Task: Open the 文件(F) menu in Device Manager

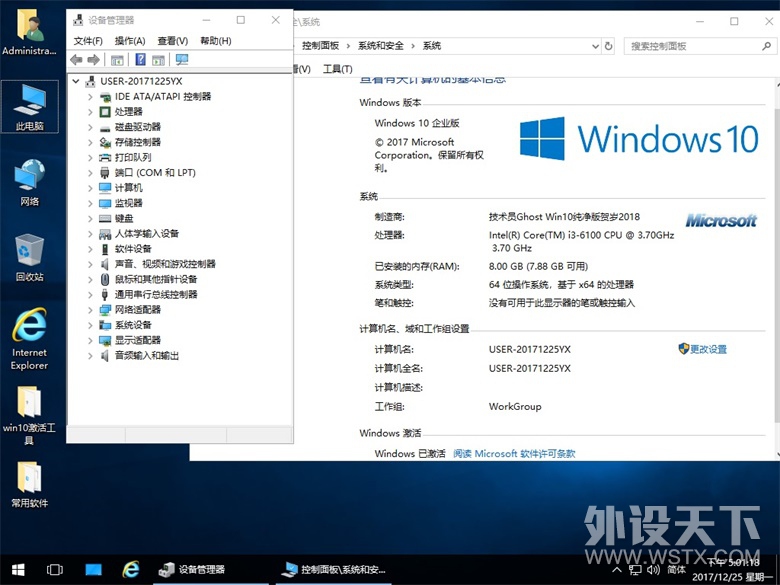Action: [88, 41]
